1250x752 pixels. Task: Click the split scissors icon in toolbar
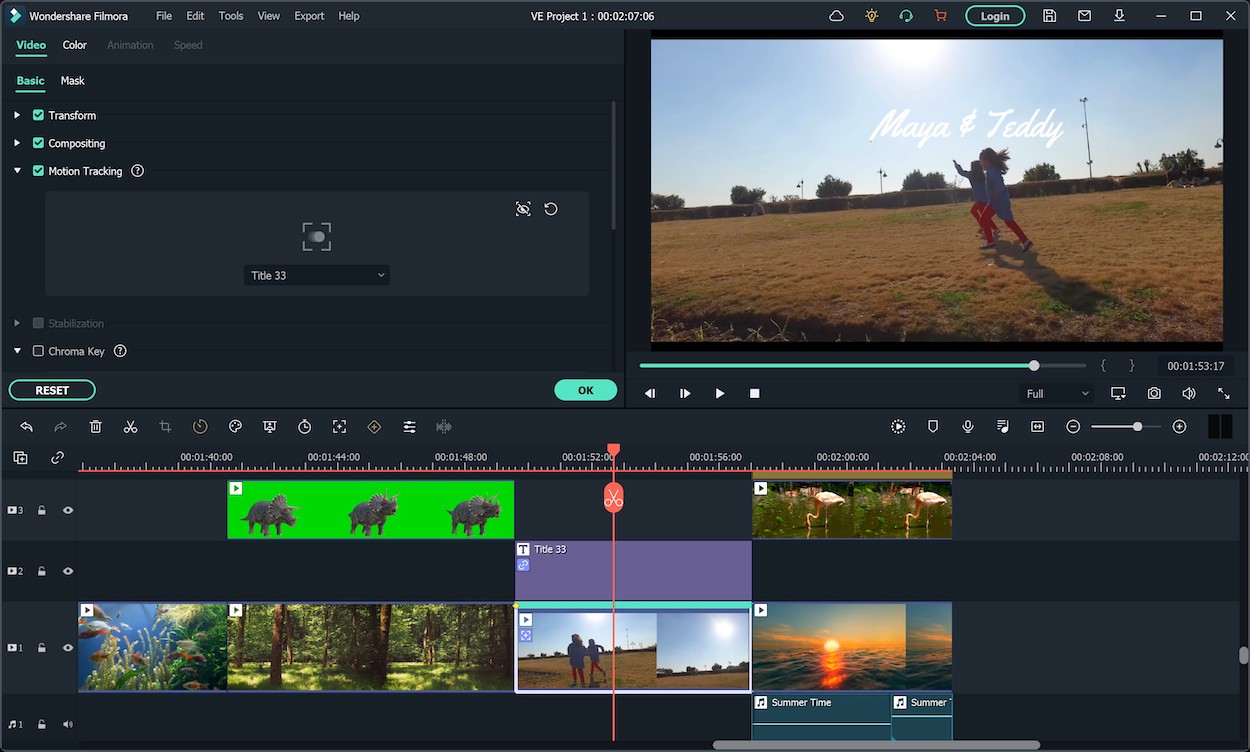click(x=130, y=427)
